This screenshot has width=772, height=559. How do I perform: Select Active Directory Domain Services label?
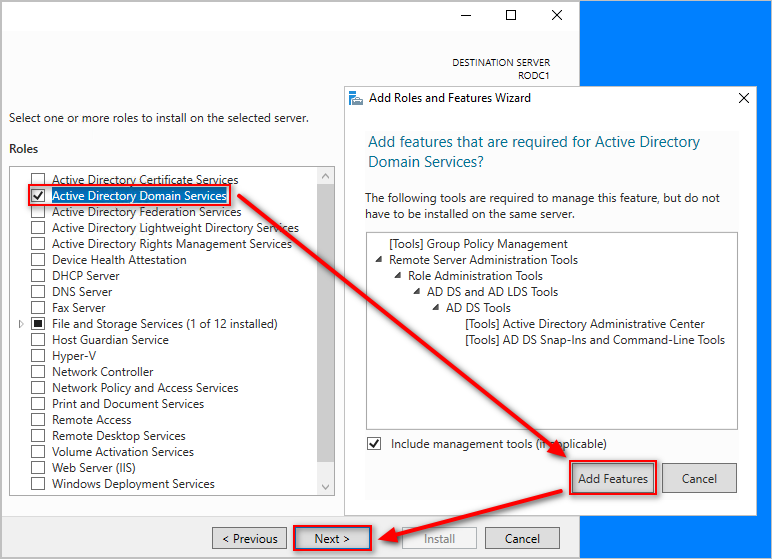pyautogui.click(x=139, y=196)
